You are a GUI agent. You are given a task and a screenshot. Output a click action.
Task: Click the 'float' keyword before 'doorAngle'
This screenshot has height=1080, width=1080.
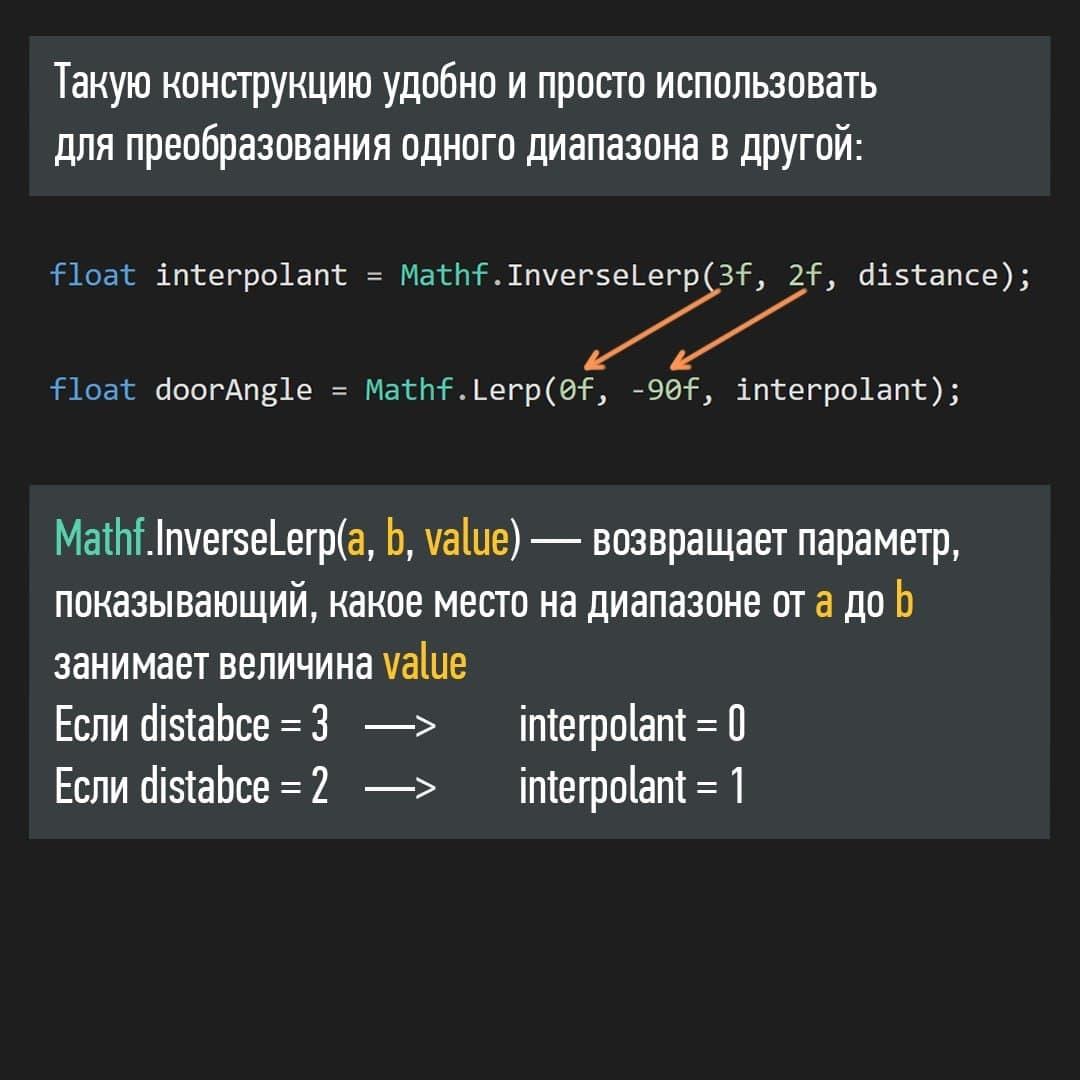tap(93, 390)
